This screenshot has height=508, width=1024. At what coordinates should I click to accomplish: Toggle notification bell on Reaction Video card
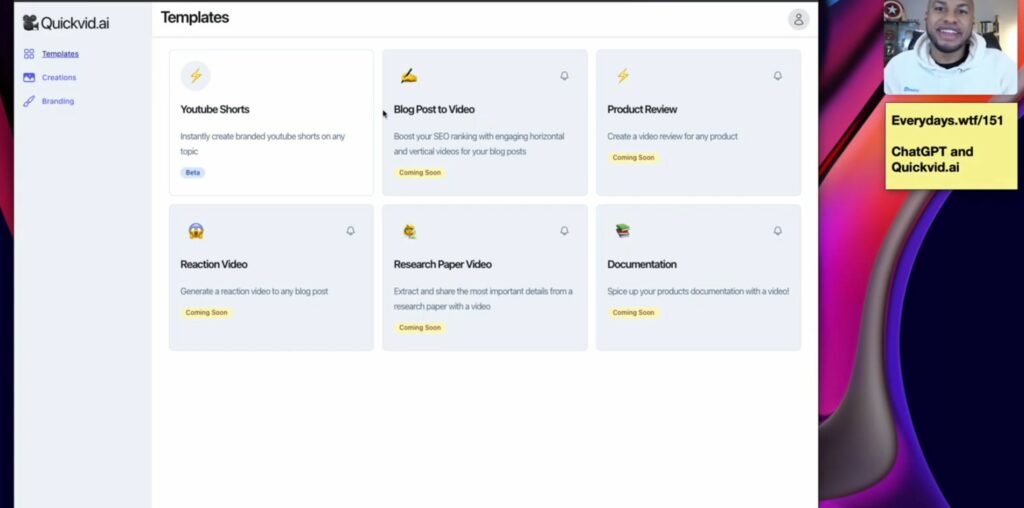[351, 230]
